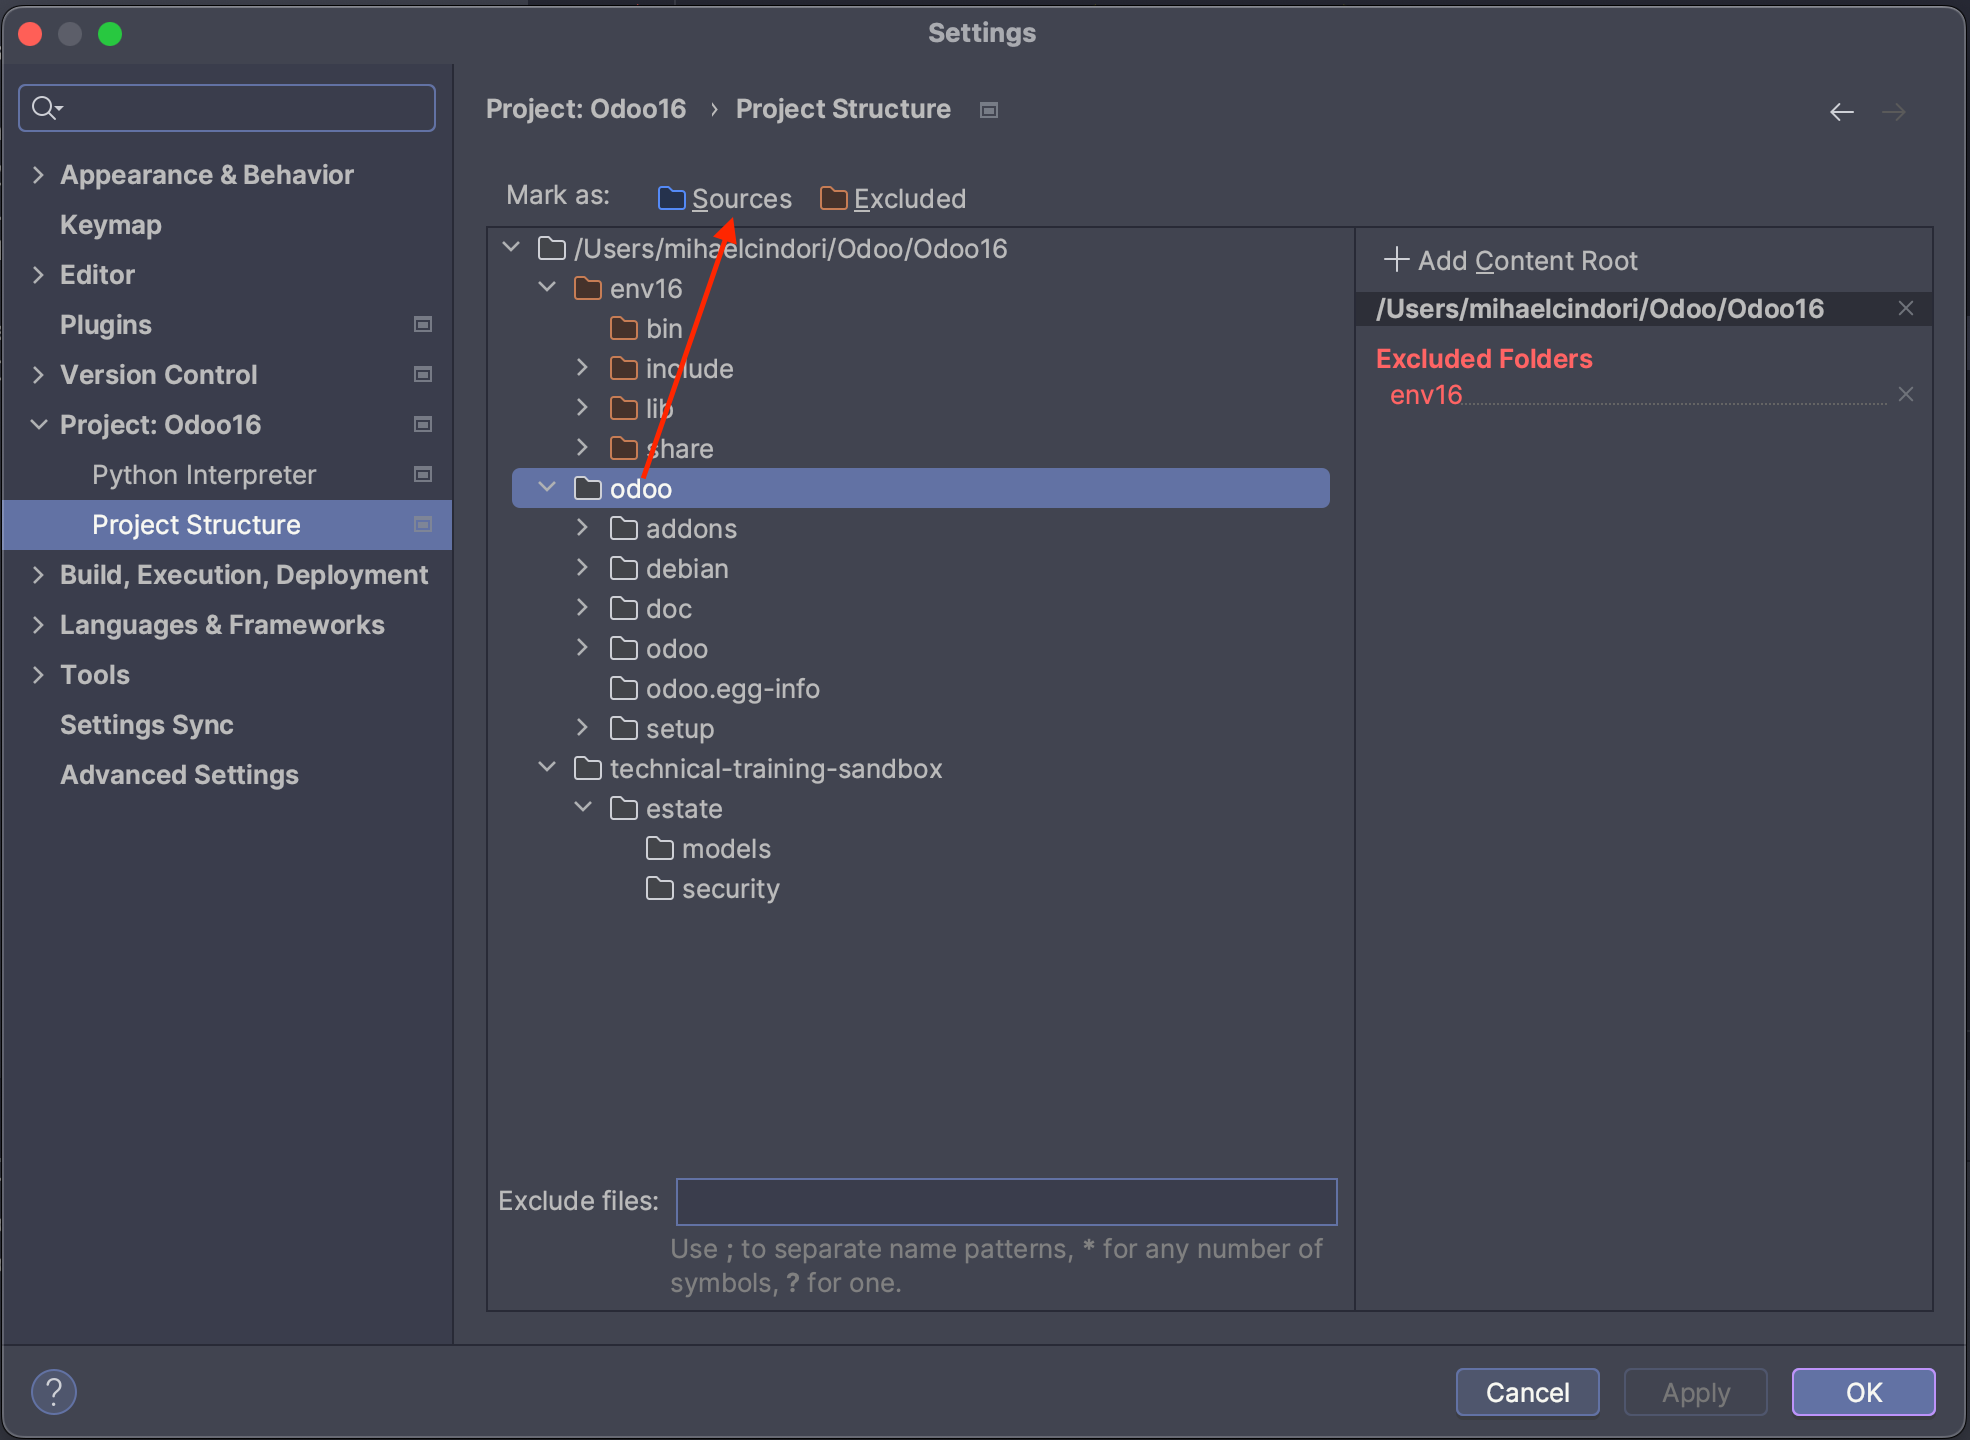Screen dimensions: 1970x1440
Task: Collapse the env16 folder
Action: click(x=547, y=287)
